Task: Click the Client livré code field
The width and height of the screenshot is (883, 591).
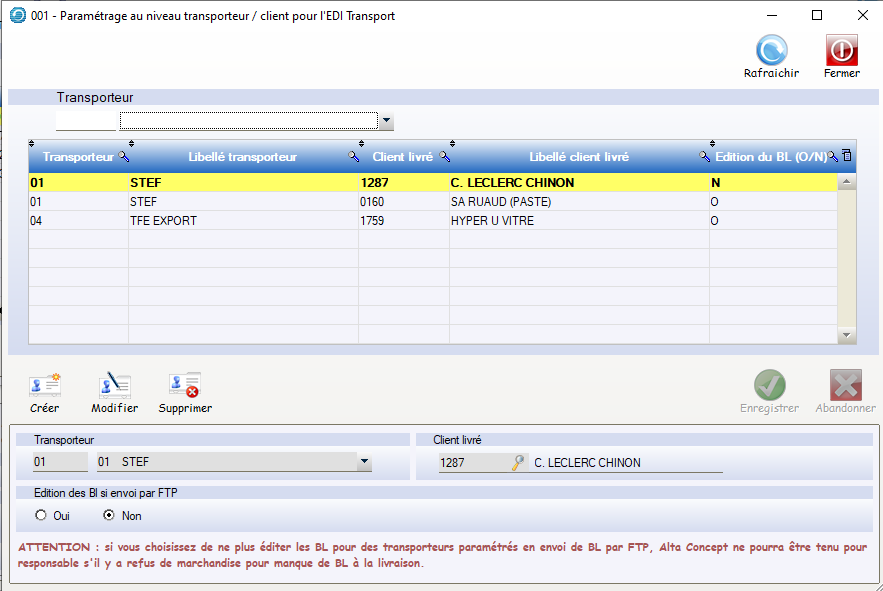Action: (x=473, y=462)
